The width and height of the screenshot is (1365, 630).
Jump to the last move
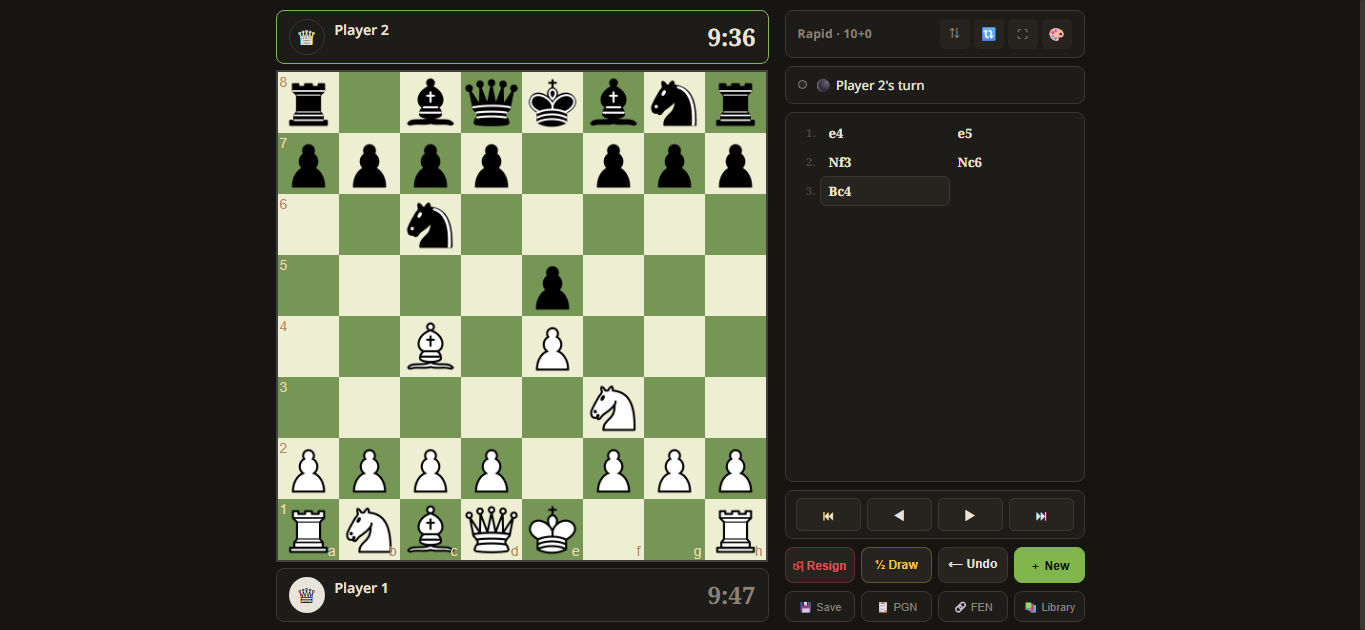coord(1041,515)
